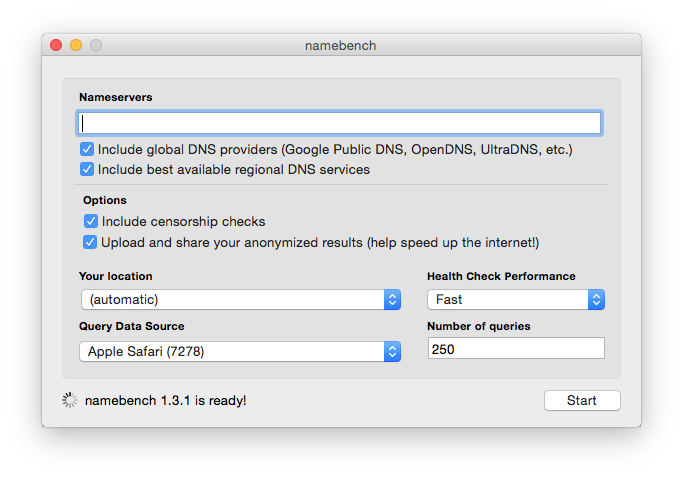Viewport: 683px width, 477px height.
Task: Open the Your location dropdown
Action: 240,299
